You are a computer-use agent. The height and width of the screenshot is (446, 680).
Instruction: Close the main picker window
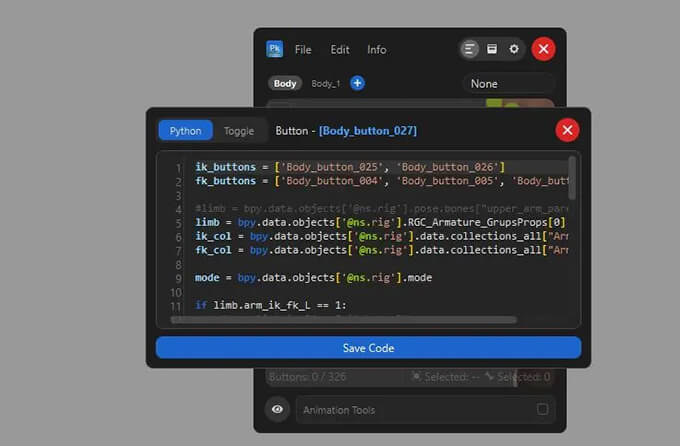(543, 49)
